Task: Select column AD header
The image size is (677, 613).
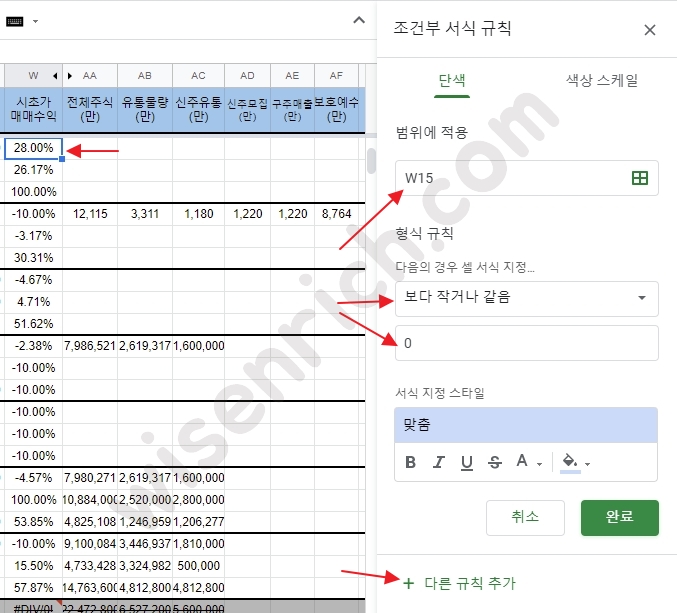Action: (247, 76)
